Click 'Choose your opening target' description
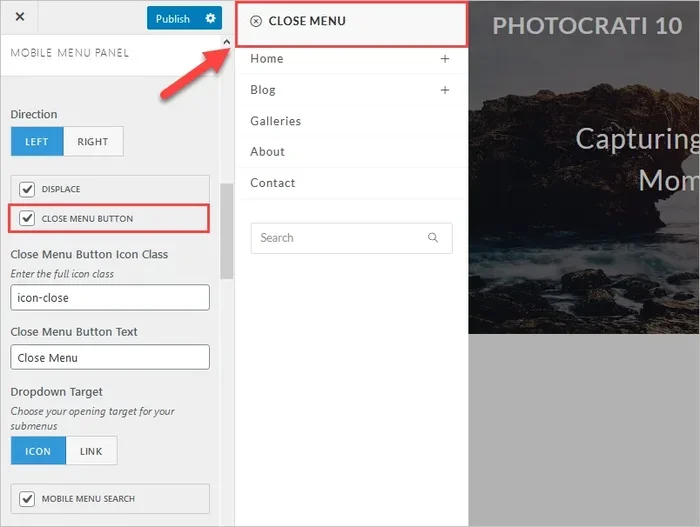The width and height of the screenshot is (700, 527). [x=92, y=418]
